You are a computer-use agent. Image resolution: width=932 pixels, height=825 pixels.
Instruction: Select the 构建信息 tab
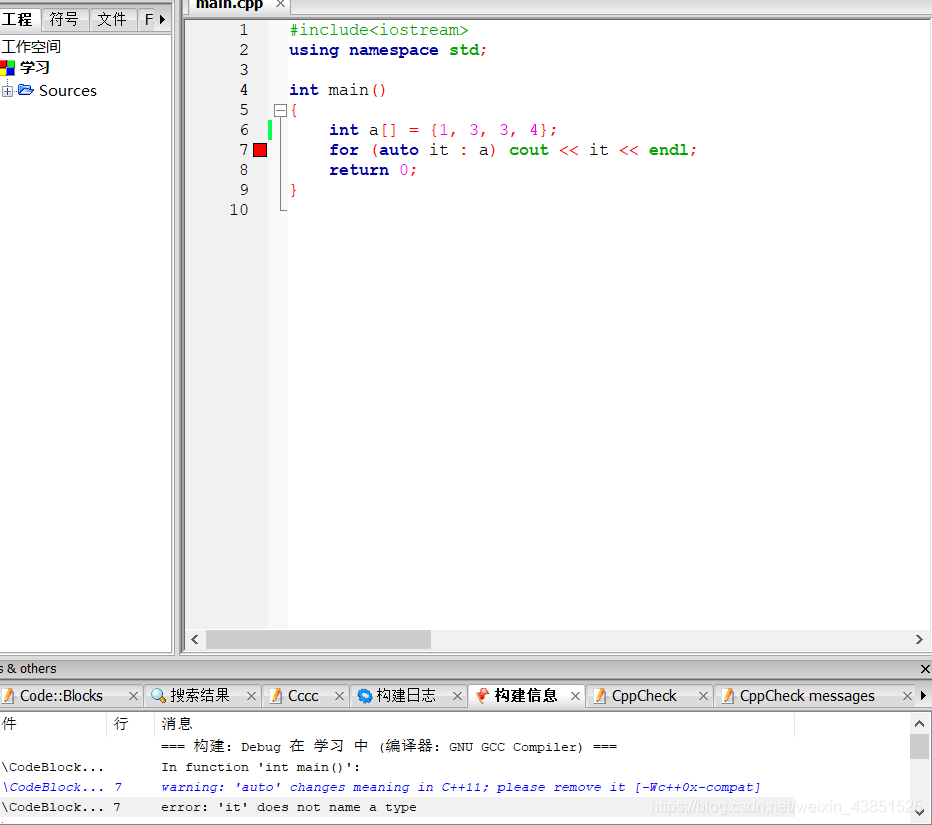coord(525,696)
